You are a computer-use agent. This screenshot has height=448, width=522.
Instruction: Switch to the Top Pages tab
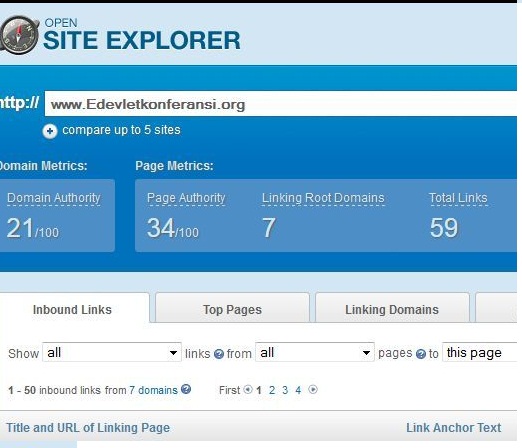pos(232,309)
